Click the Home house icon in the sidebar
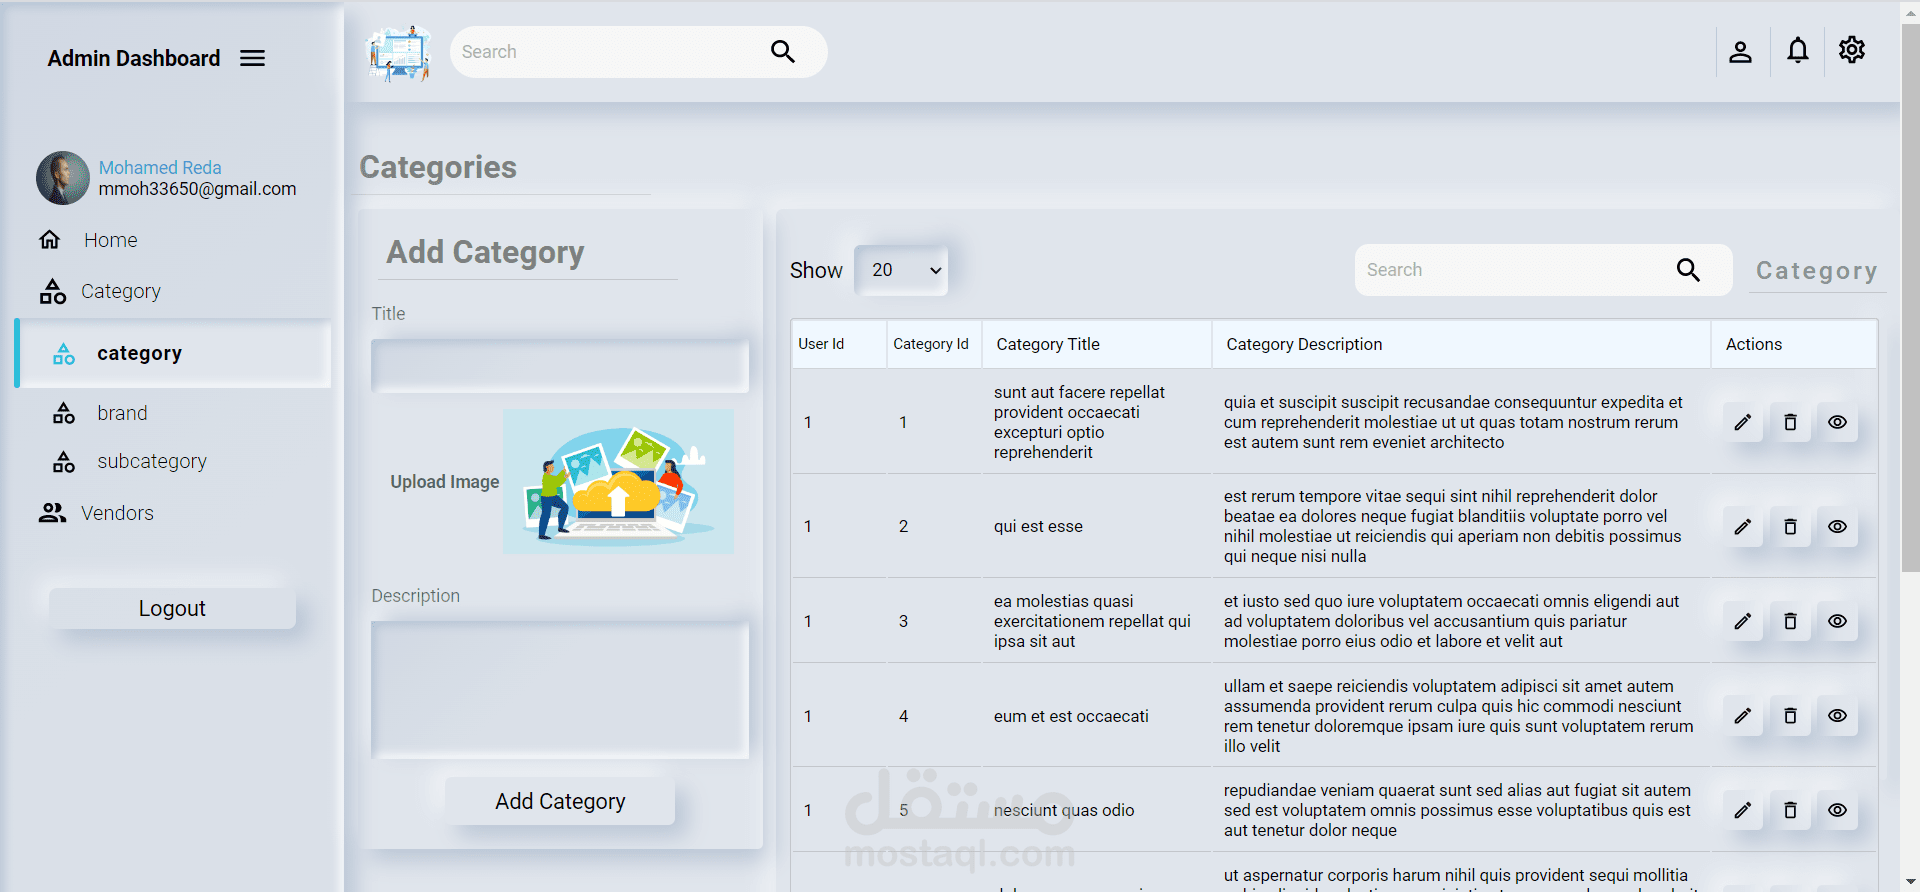The width and height of the screenshot is (1920, 892). [50, 240]
